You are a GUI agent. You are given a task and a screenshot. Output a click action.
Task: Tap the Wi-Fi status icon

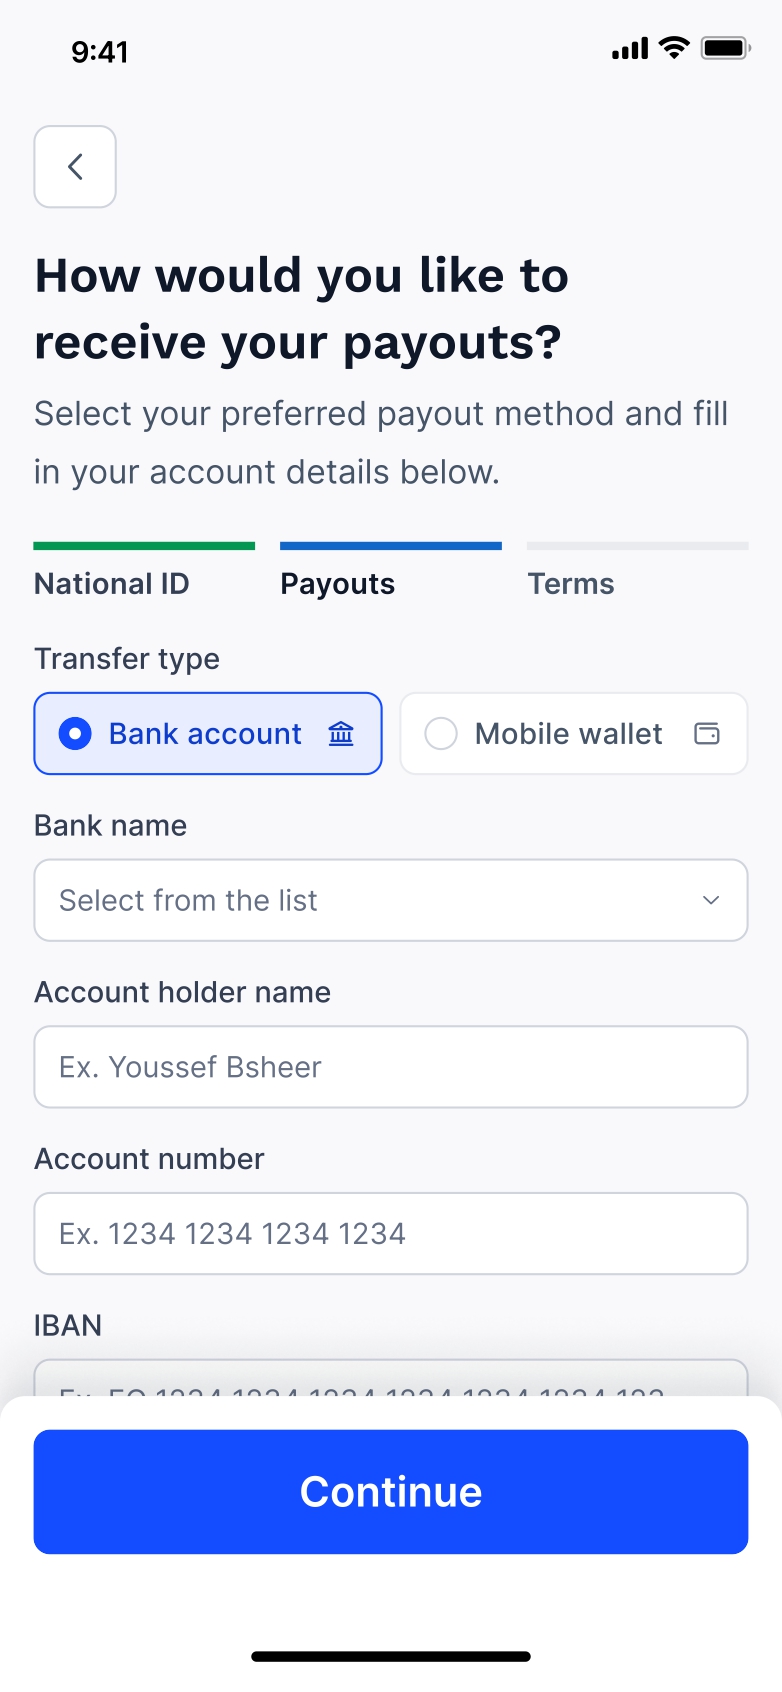675,48
